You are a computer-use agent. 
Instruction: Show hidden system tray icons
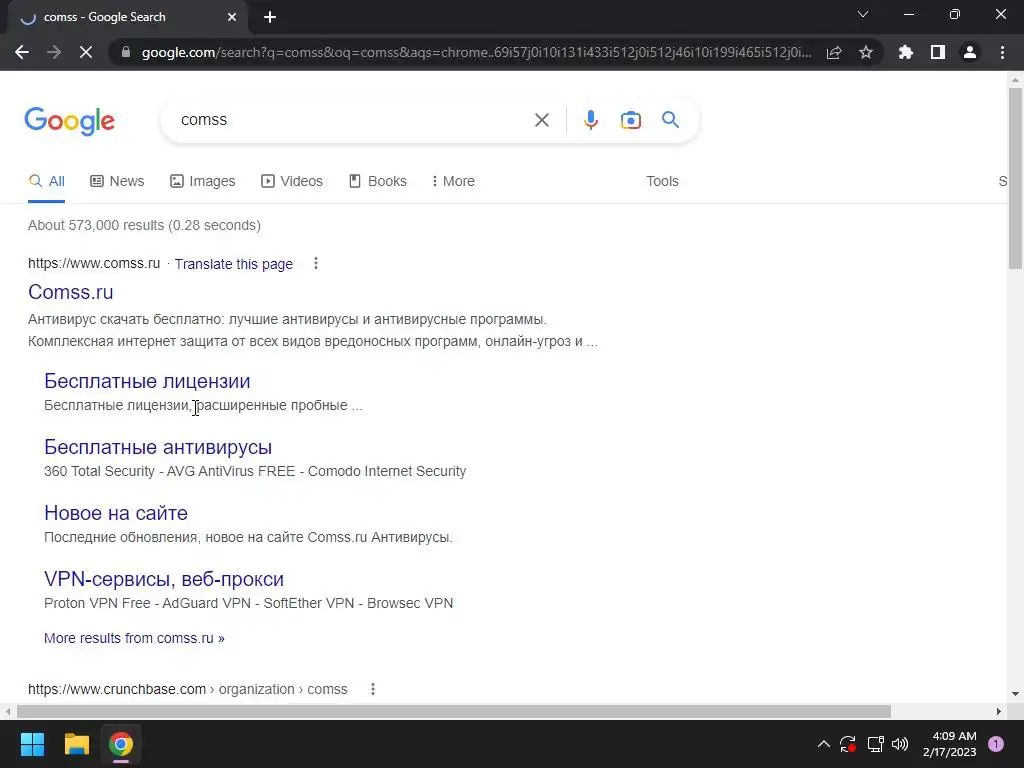(824, 744)
